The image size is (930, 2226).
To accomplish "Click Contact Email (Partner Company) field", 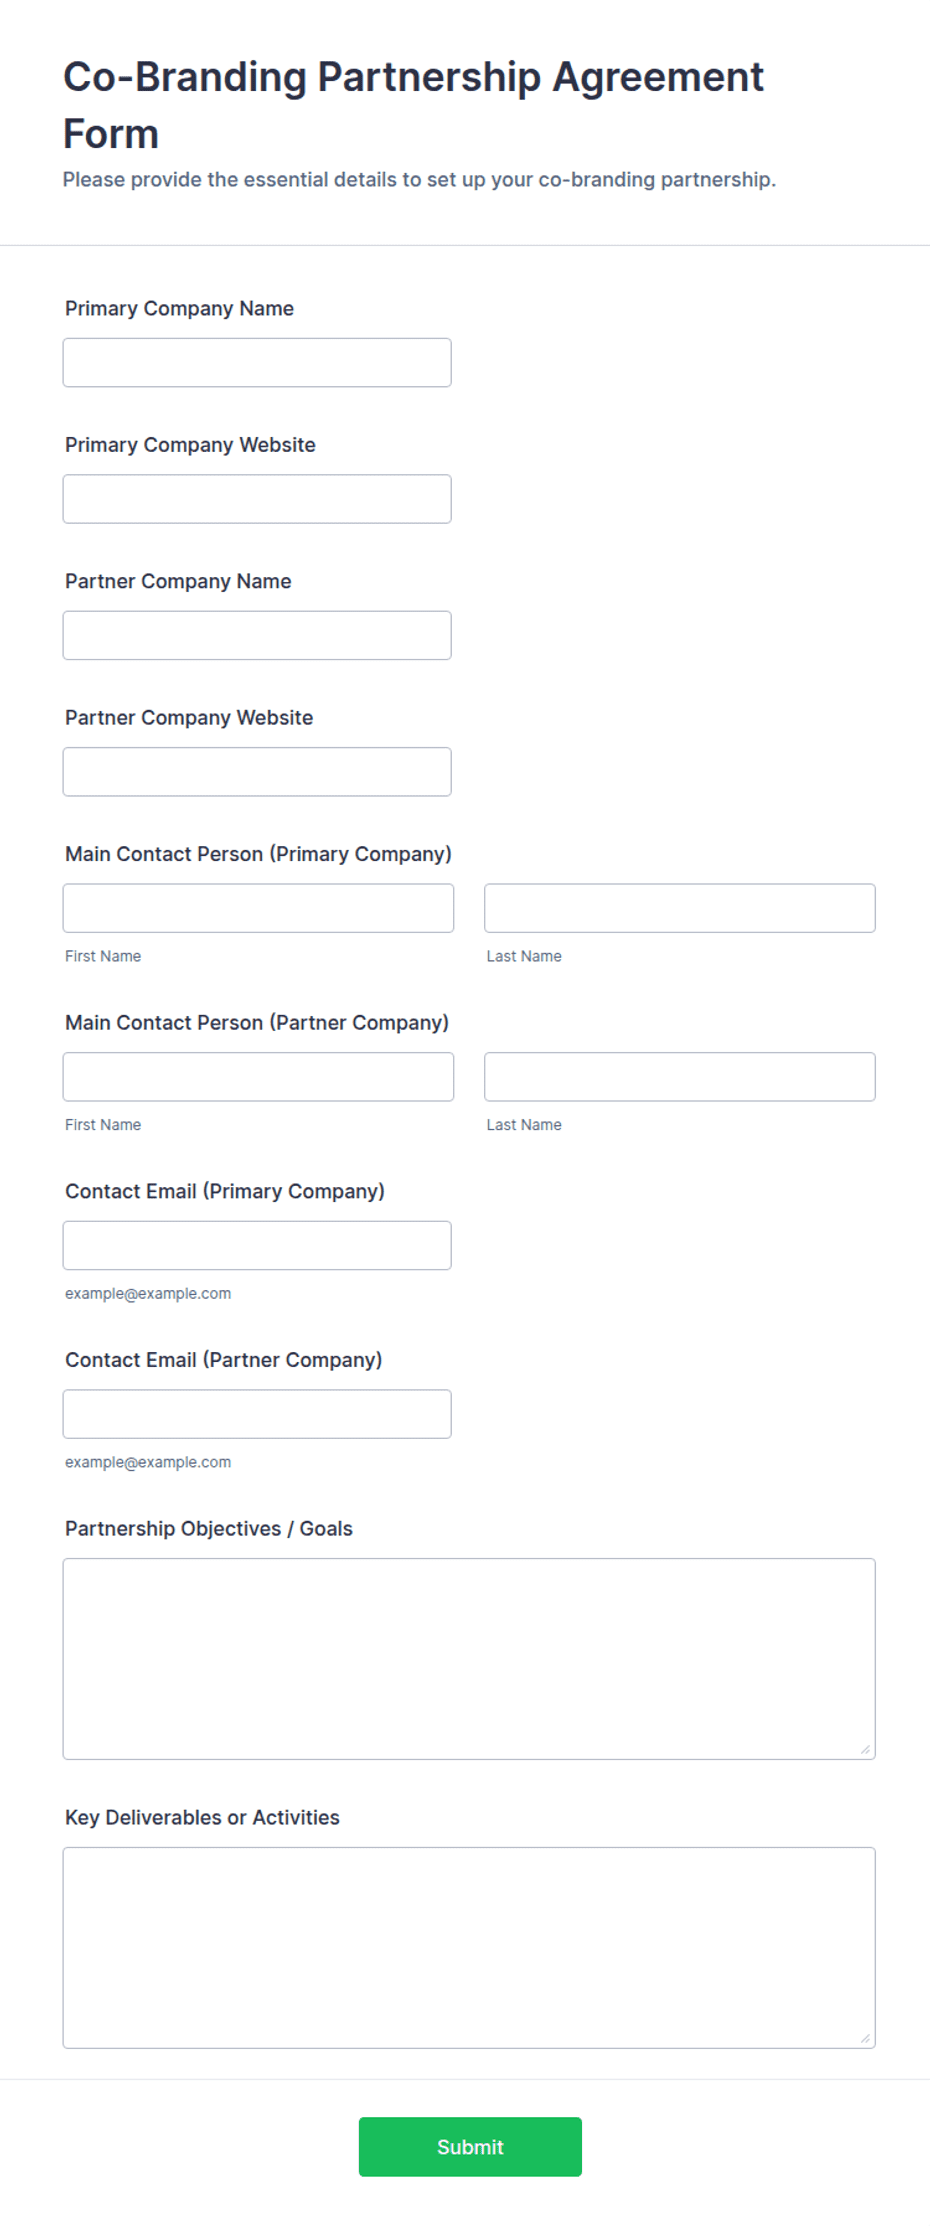I will tap(257, 1414).
